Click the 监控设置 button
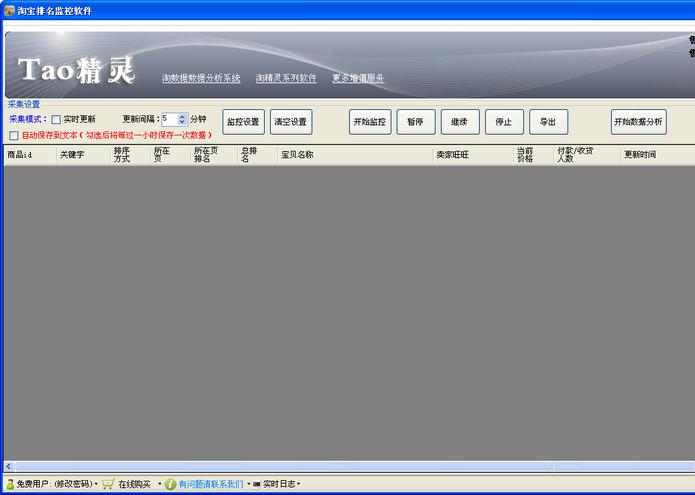The height and width of the screenshot is (495, 695). point(243,122)
